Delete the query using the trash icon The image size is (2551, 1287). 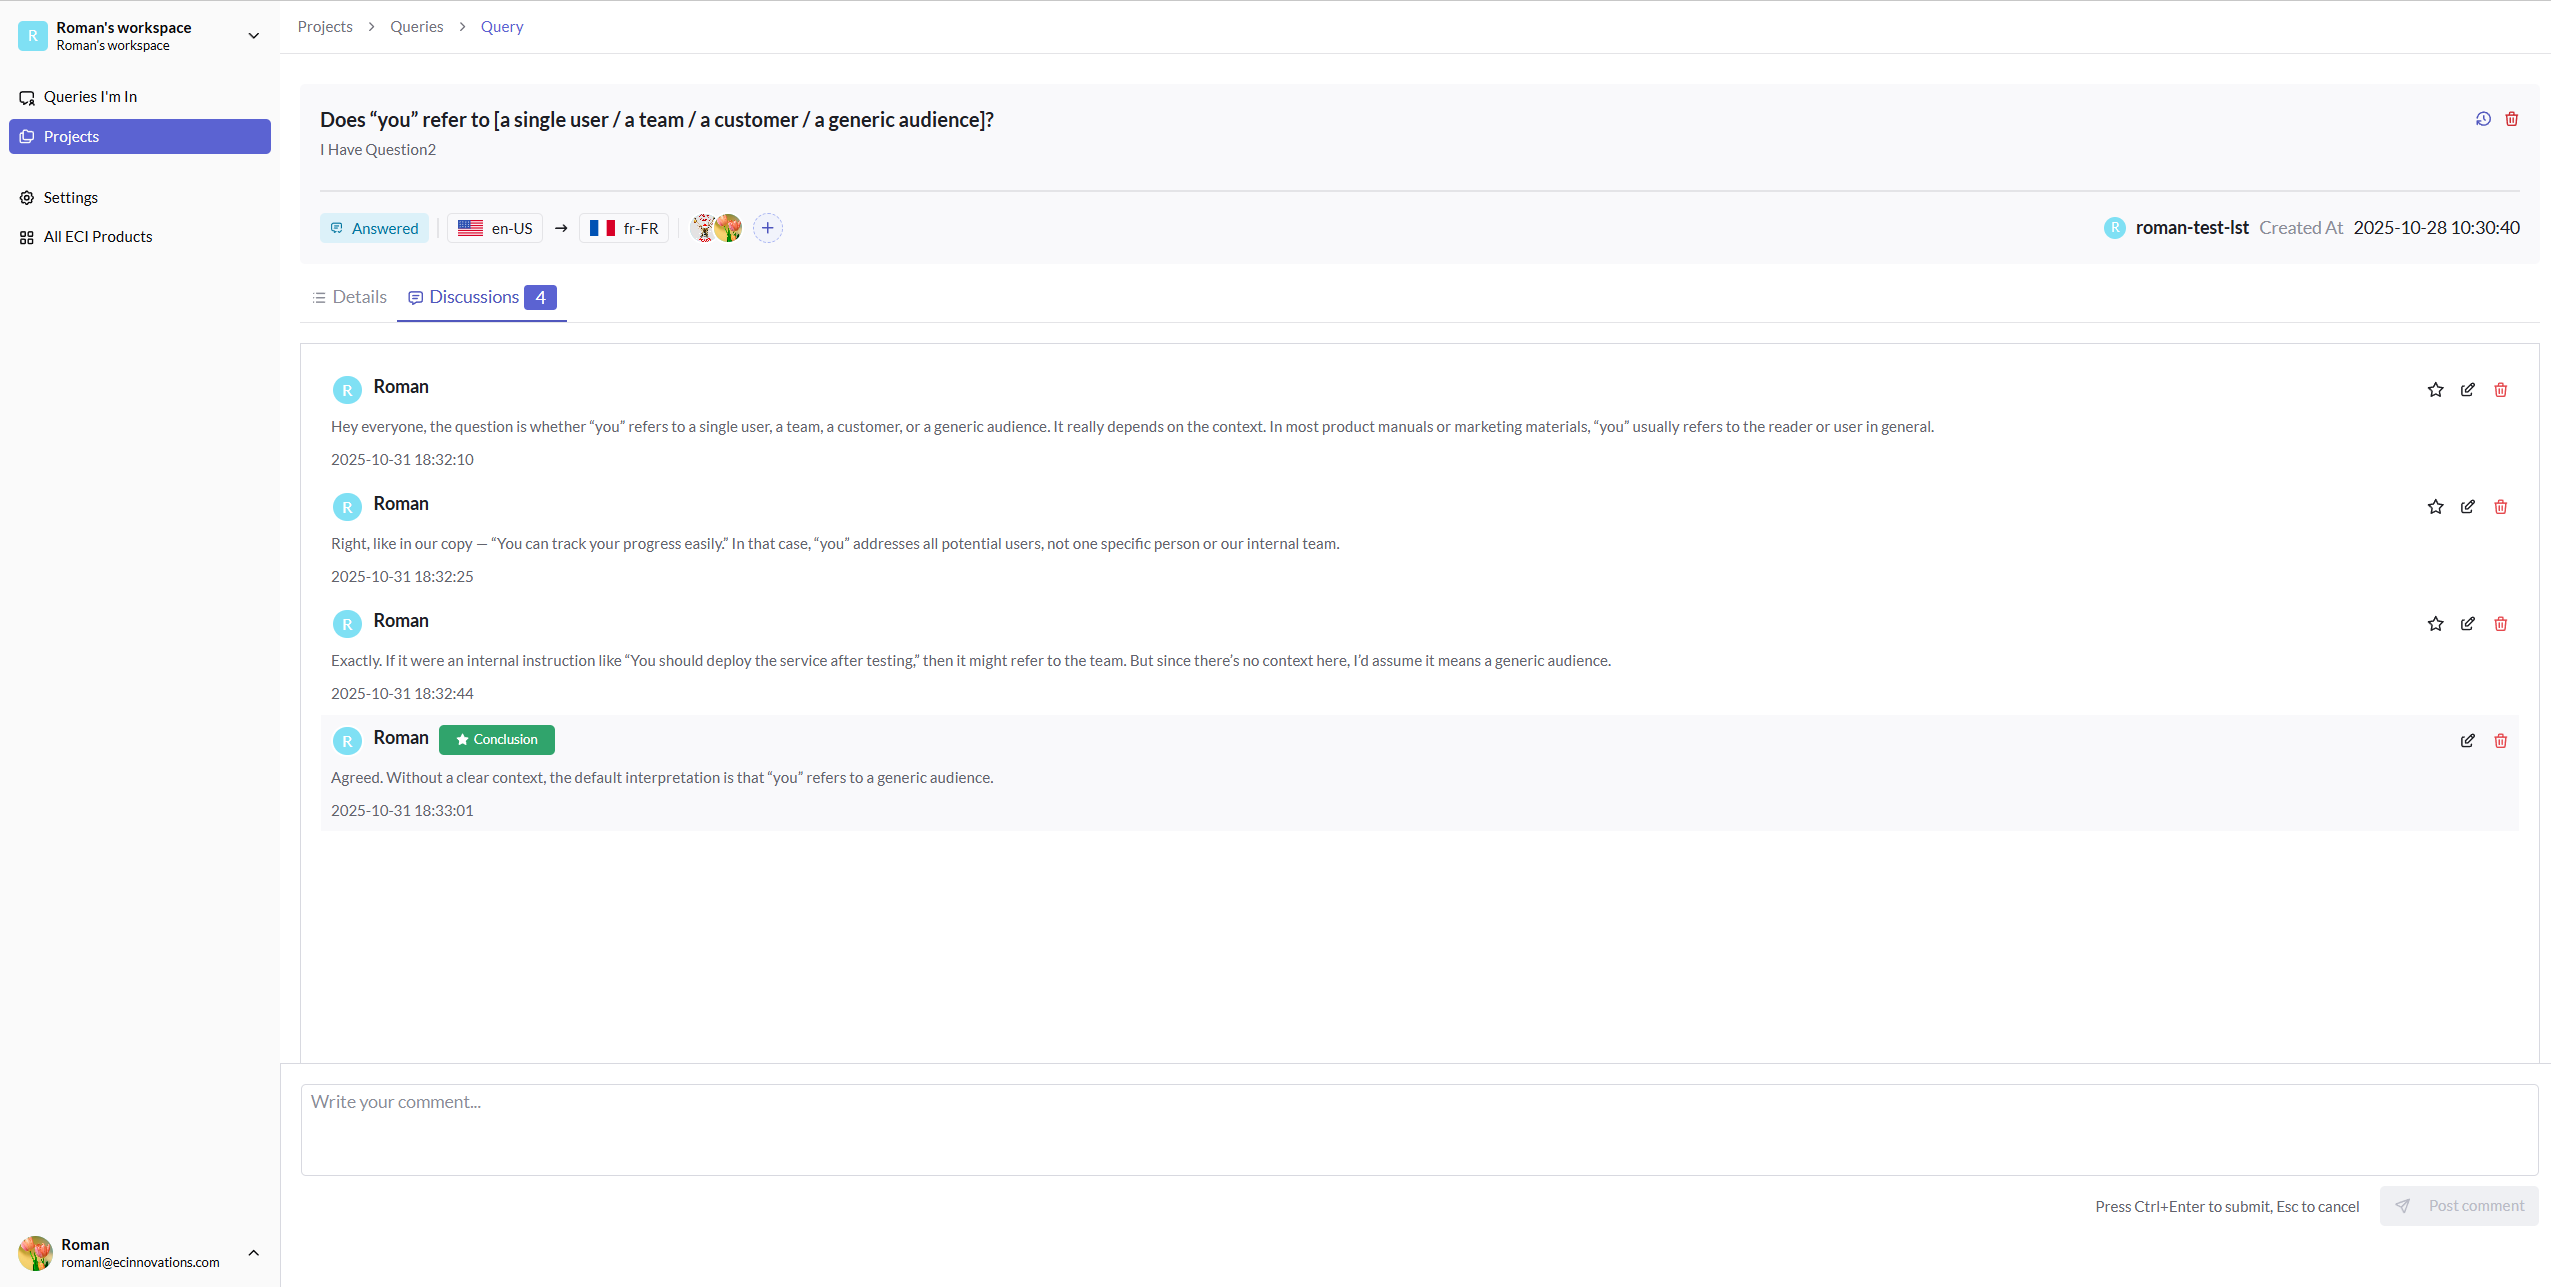(2513, 119)
